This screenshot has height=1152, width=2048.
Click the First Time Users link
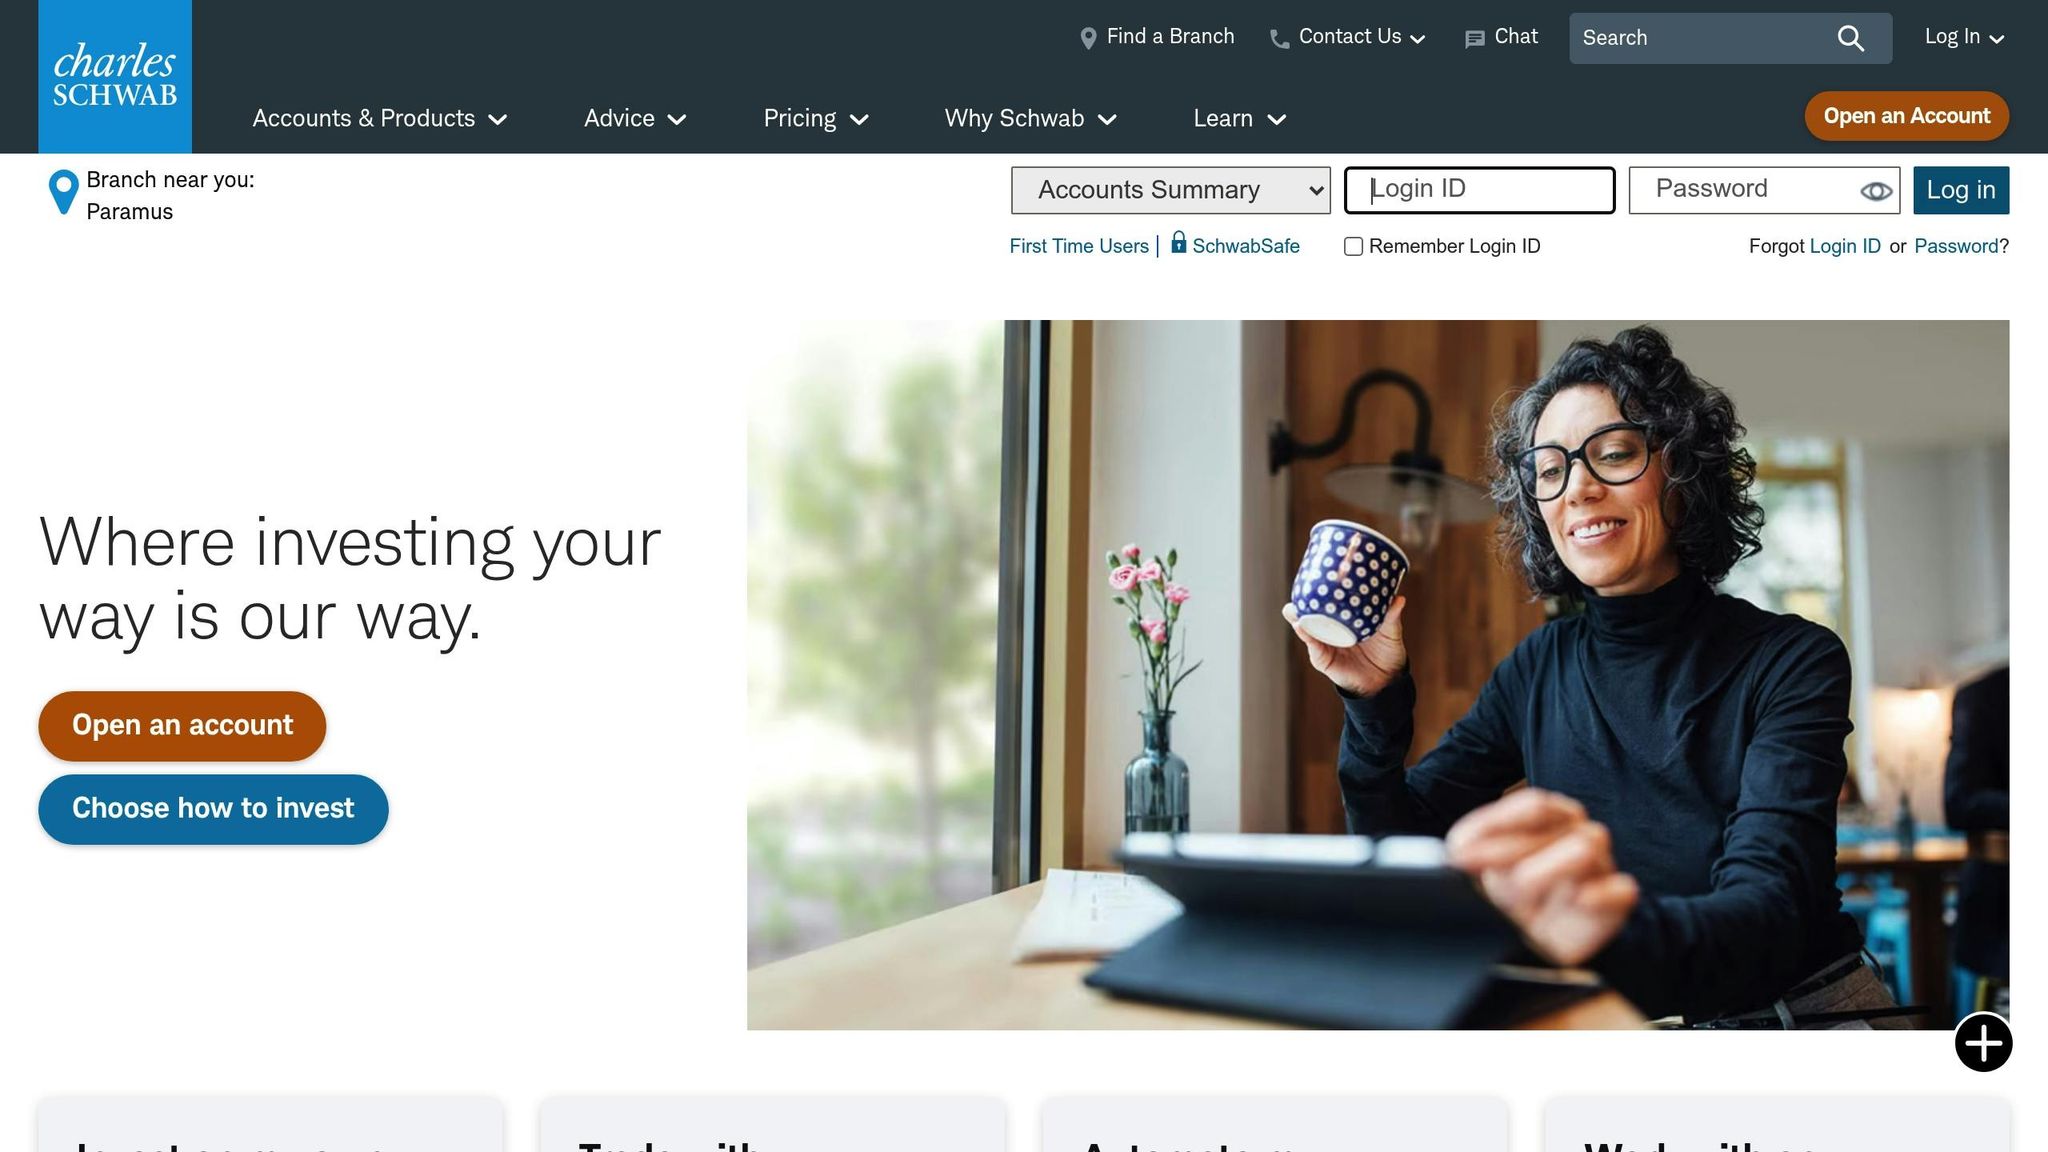click(x=1079, y=246)
